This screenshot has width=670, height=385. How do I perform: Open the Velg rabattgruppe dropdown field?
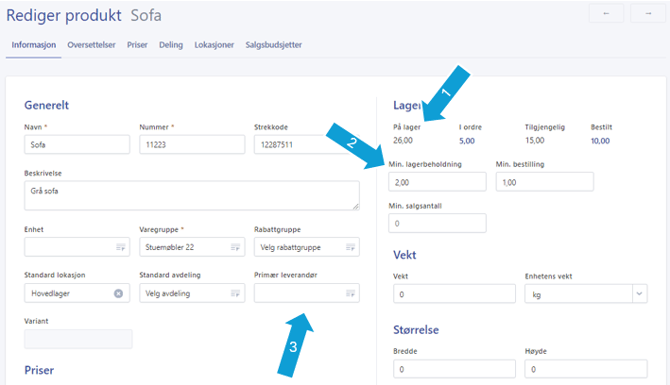(307, 247)
